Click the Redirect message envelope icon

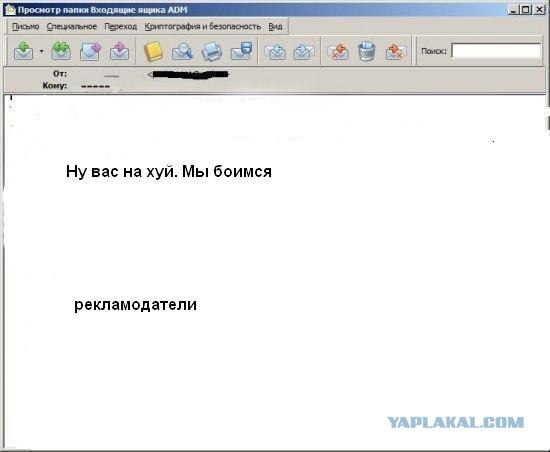coord(119,51)
